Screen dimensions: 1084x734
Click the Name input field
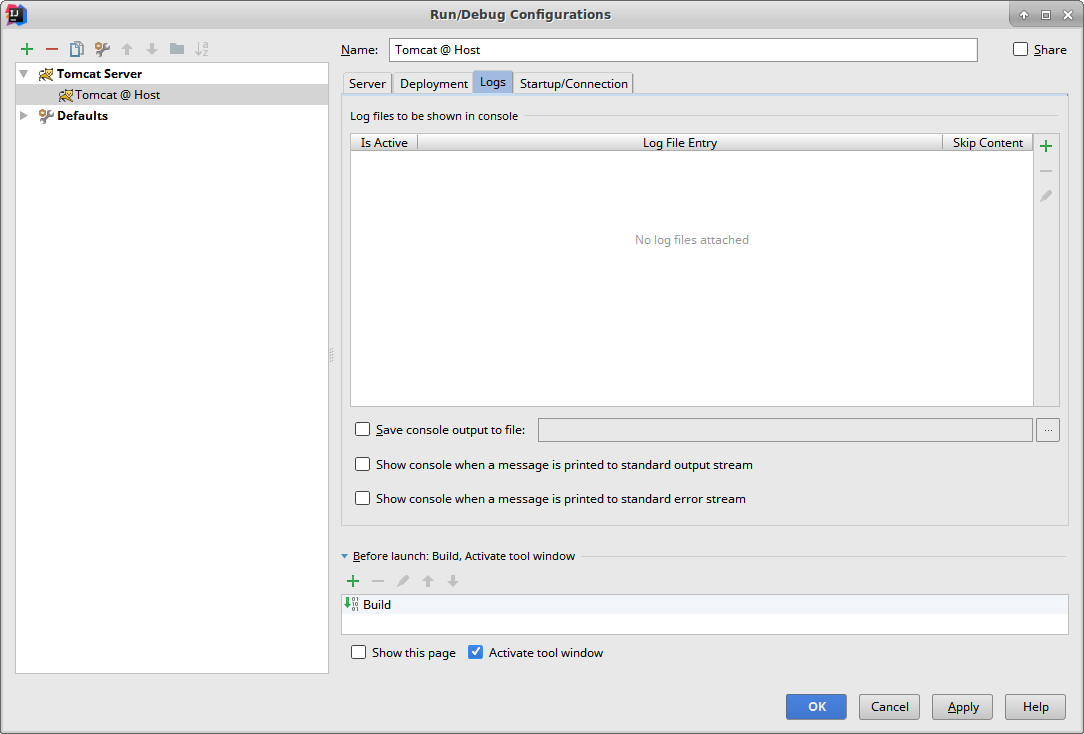[x=682, y=50]
